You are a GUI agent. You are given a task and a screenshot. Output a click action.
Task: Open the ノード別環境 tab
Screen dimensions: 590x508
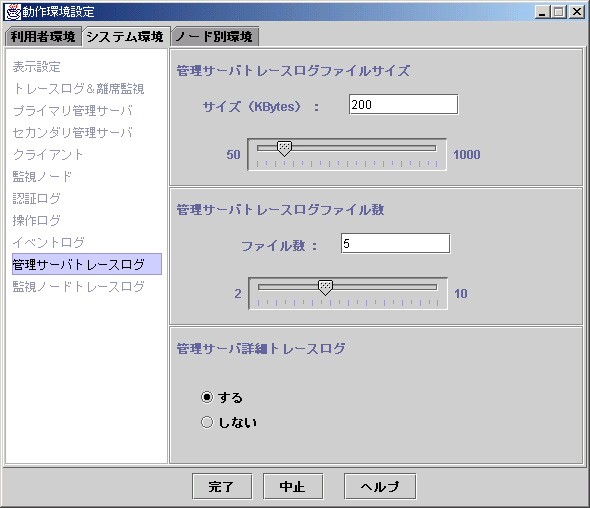tap(214, 37)
